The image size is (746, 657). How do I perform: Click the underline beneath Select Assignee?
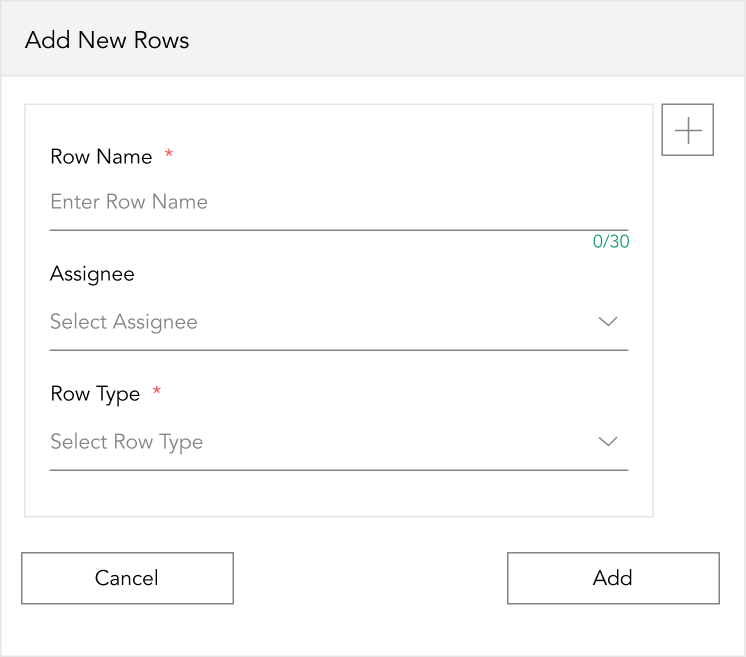coord(339,350)
